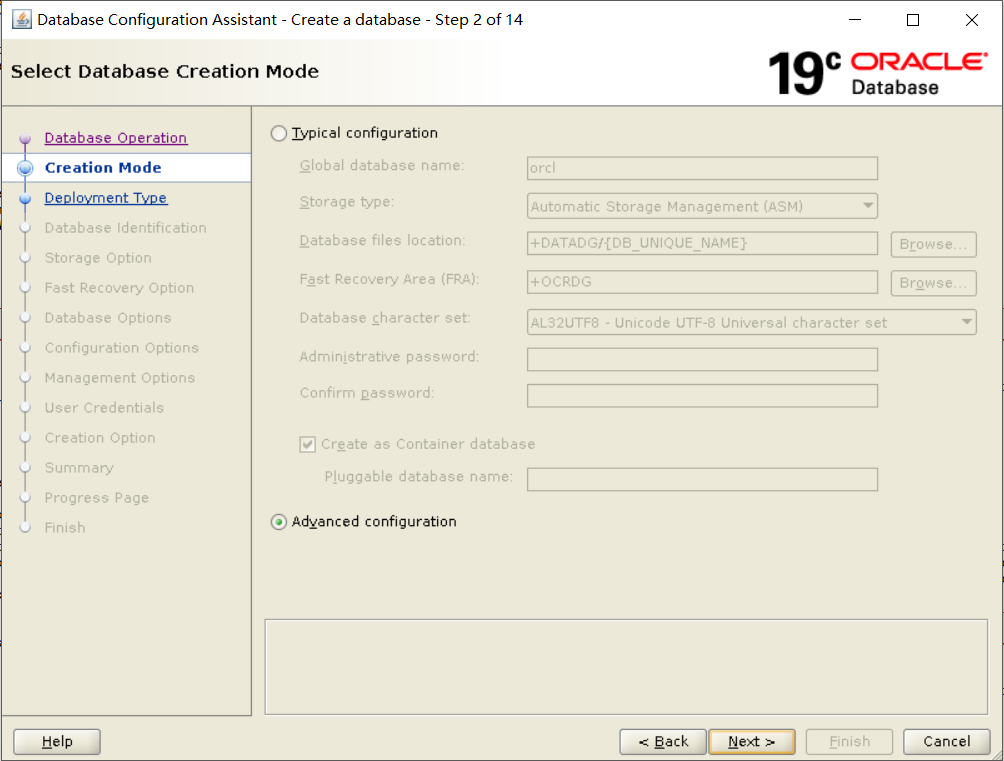Click Fast Recovery Option step
This screenshot has height=761, width=1004.
tap(119, 288)
